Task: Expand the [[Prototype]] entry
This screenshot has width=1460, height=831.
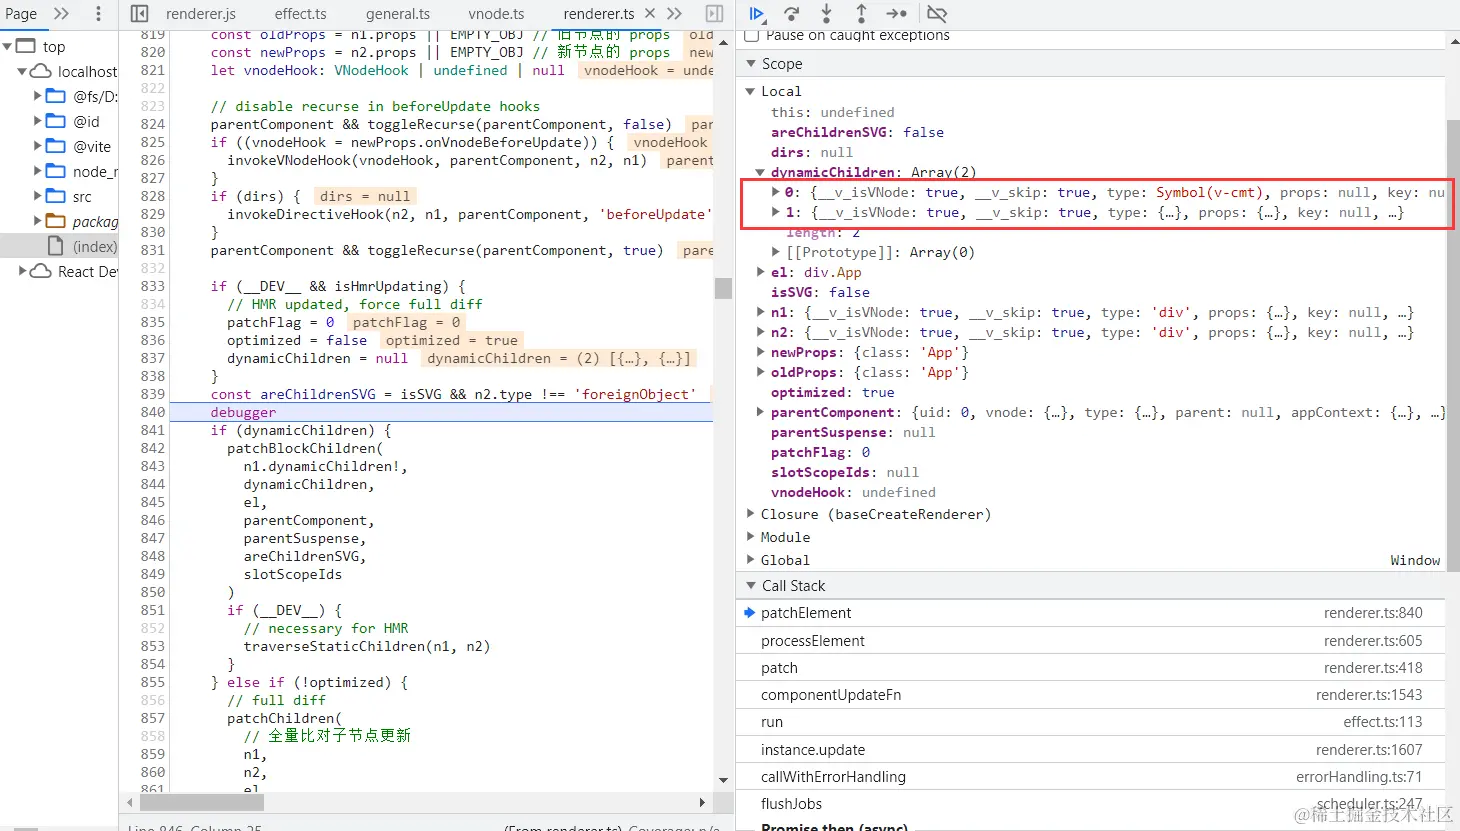Action: (775, 252)
